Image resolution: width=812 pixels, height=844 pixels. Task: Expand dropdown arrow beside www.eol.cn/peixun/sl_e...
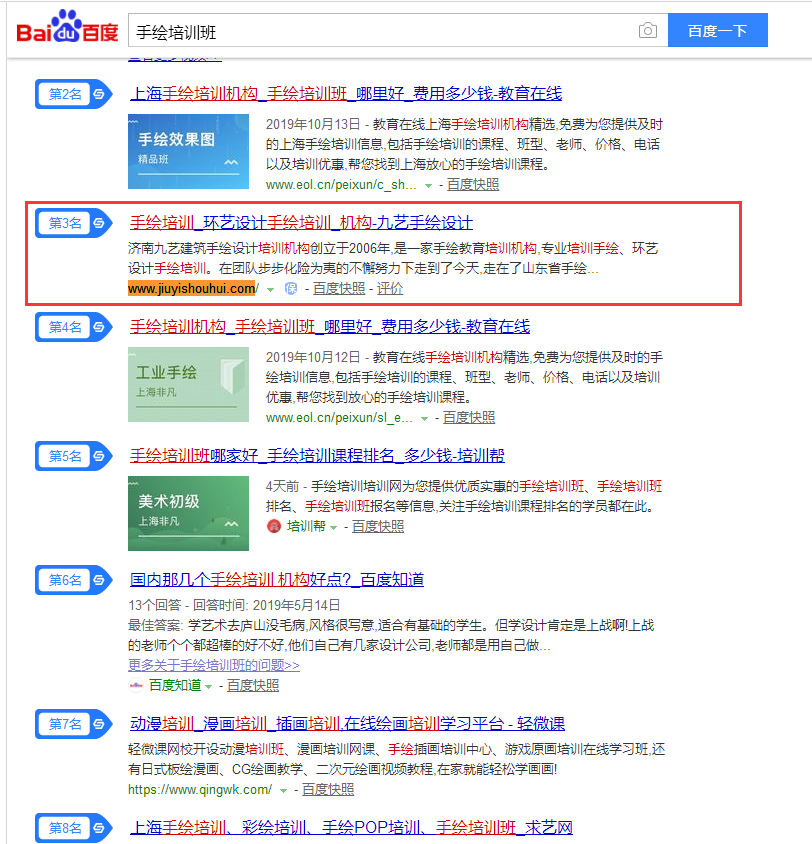click(425, 419)
